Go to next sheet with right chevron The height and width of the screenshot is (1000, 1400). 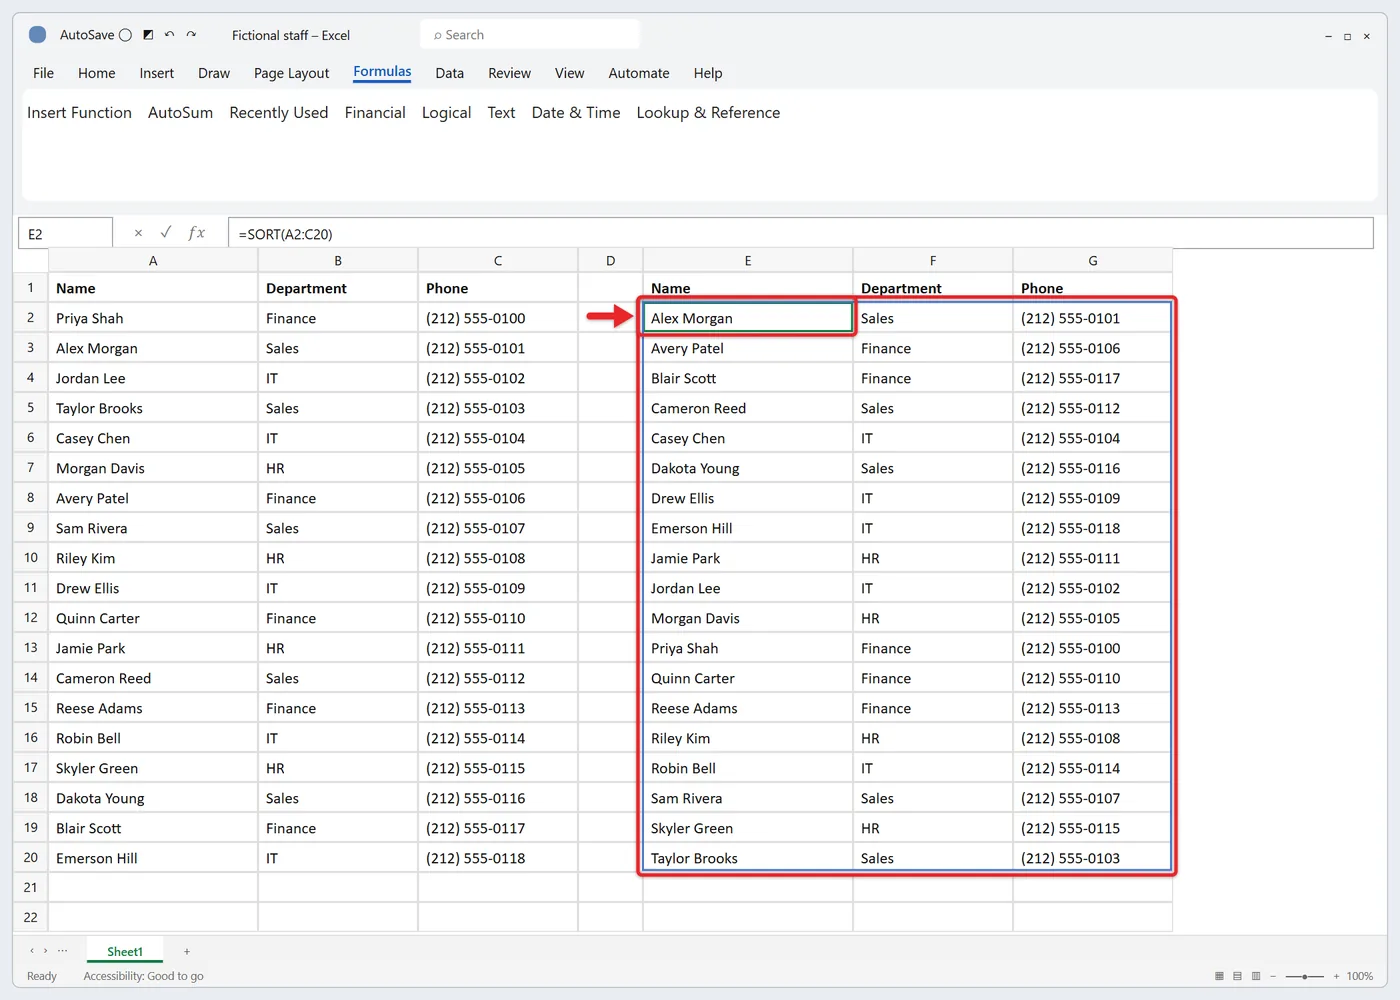click(46, 951)
